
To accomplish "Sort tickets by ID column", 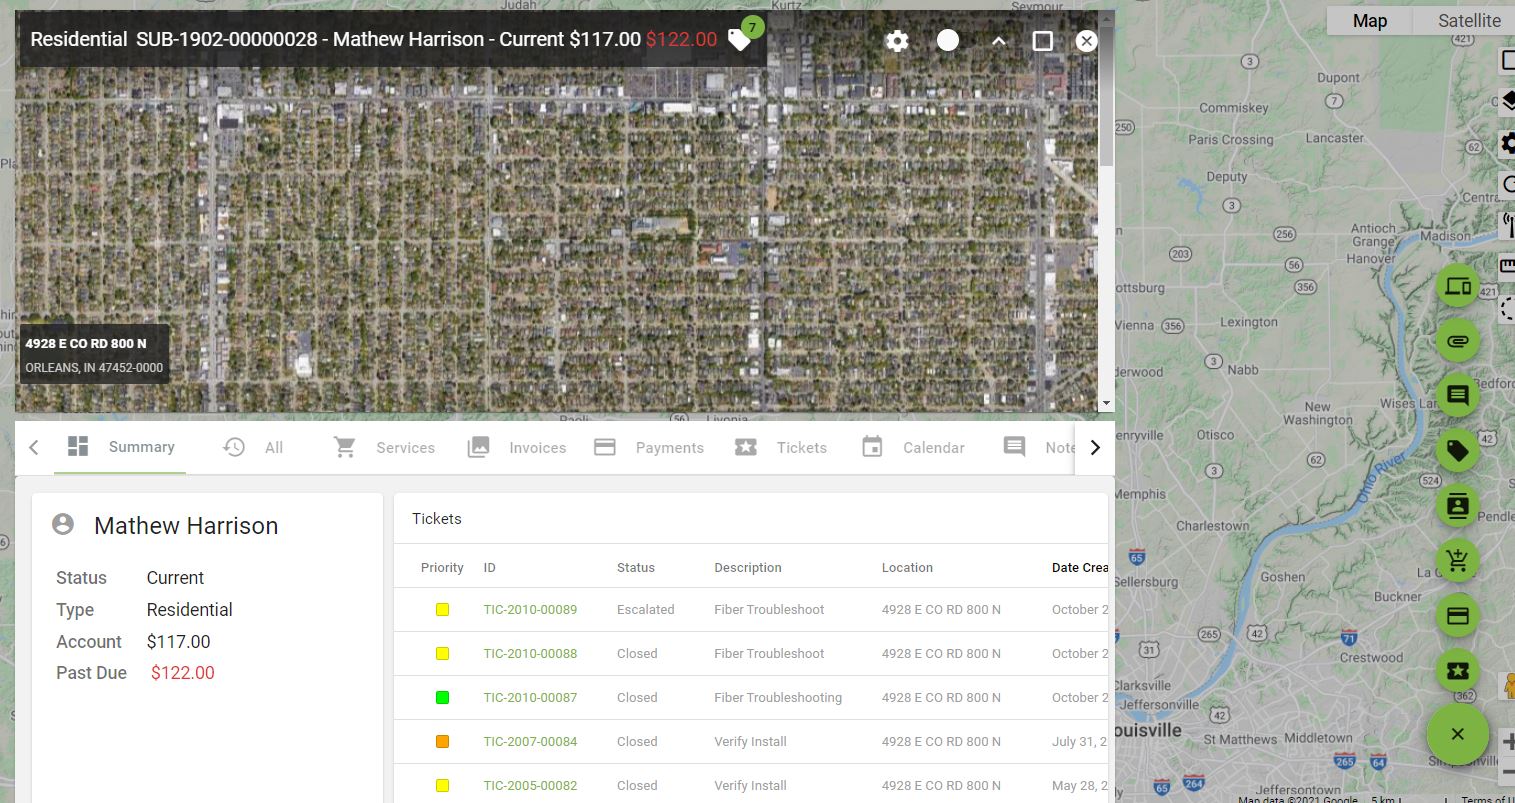I will point(489,567).
